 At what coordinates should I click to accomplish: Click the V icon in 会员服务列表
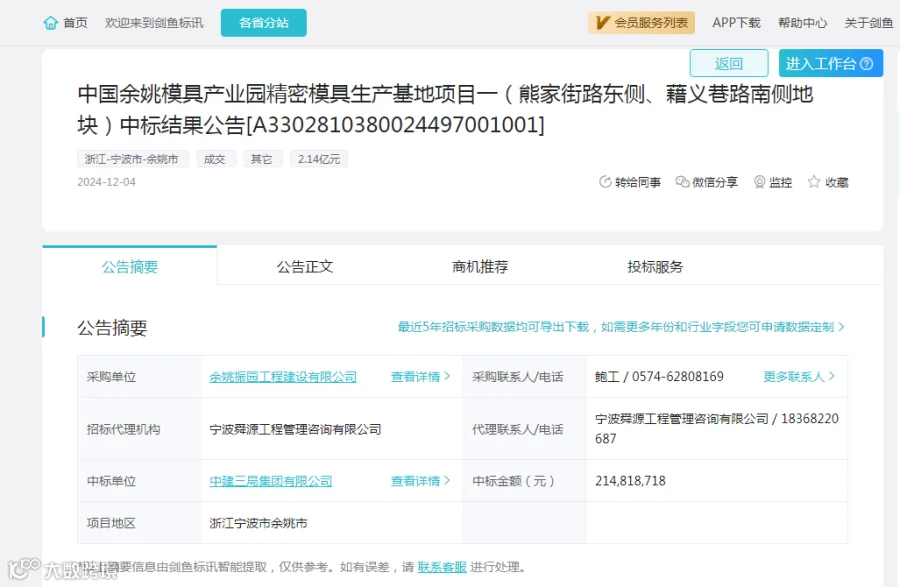[x=602, y=23]
